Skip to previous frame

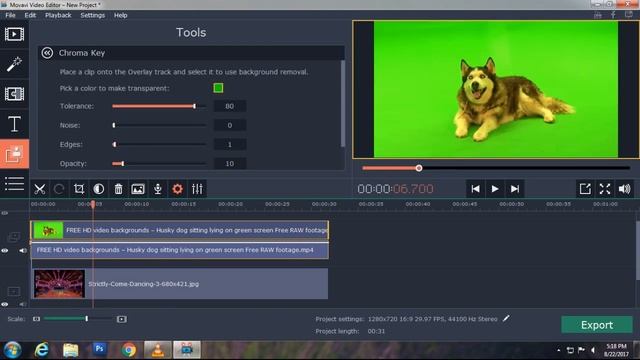tap(476, 189)
